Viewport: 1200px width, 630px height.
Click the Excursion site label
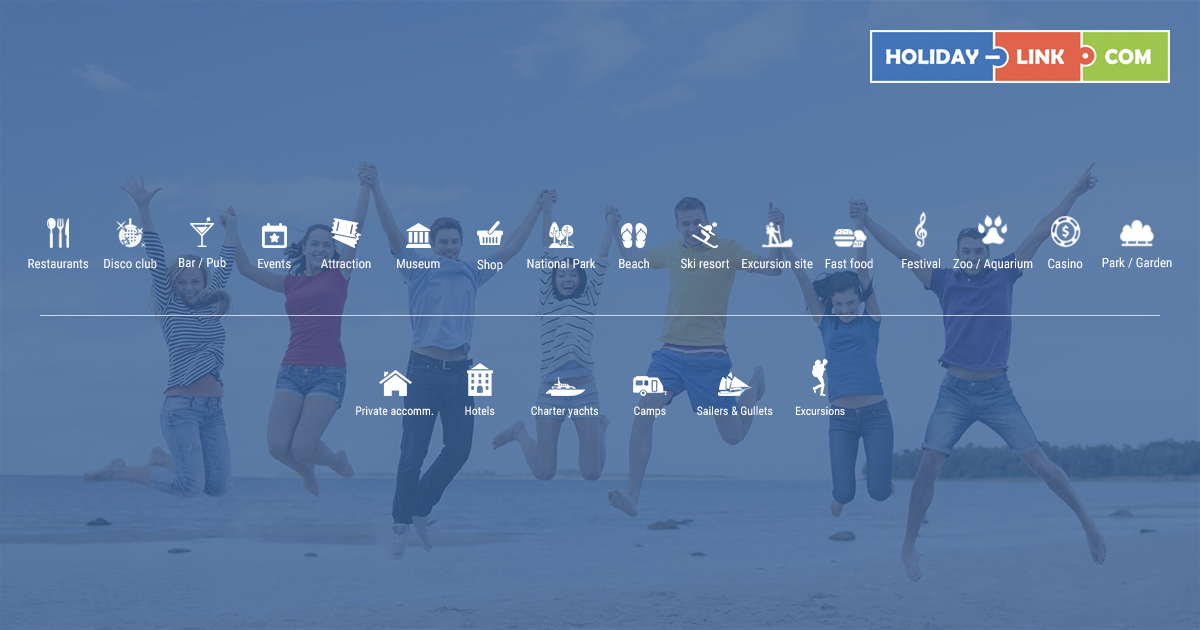(777, 264)
